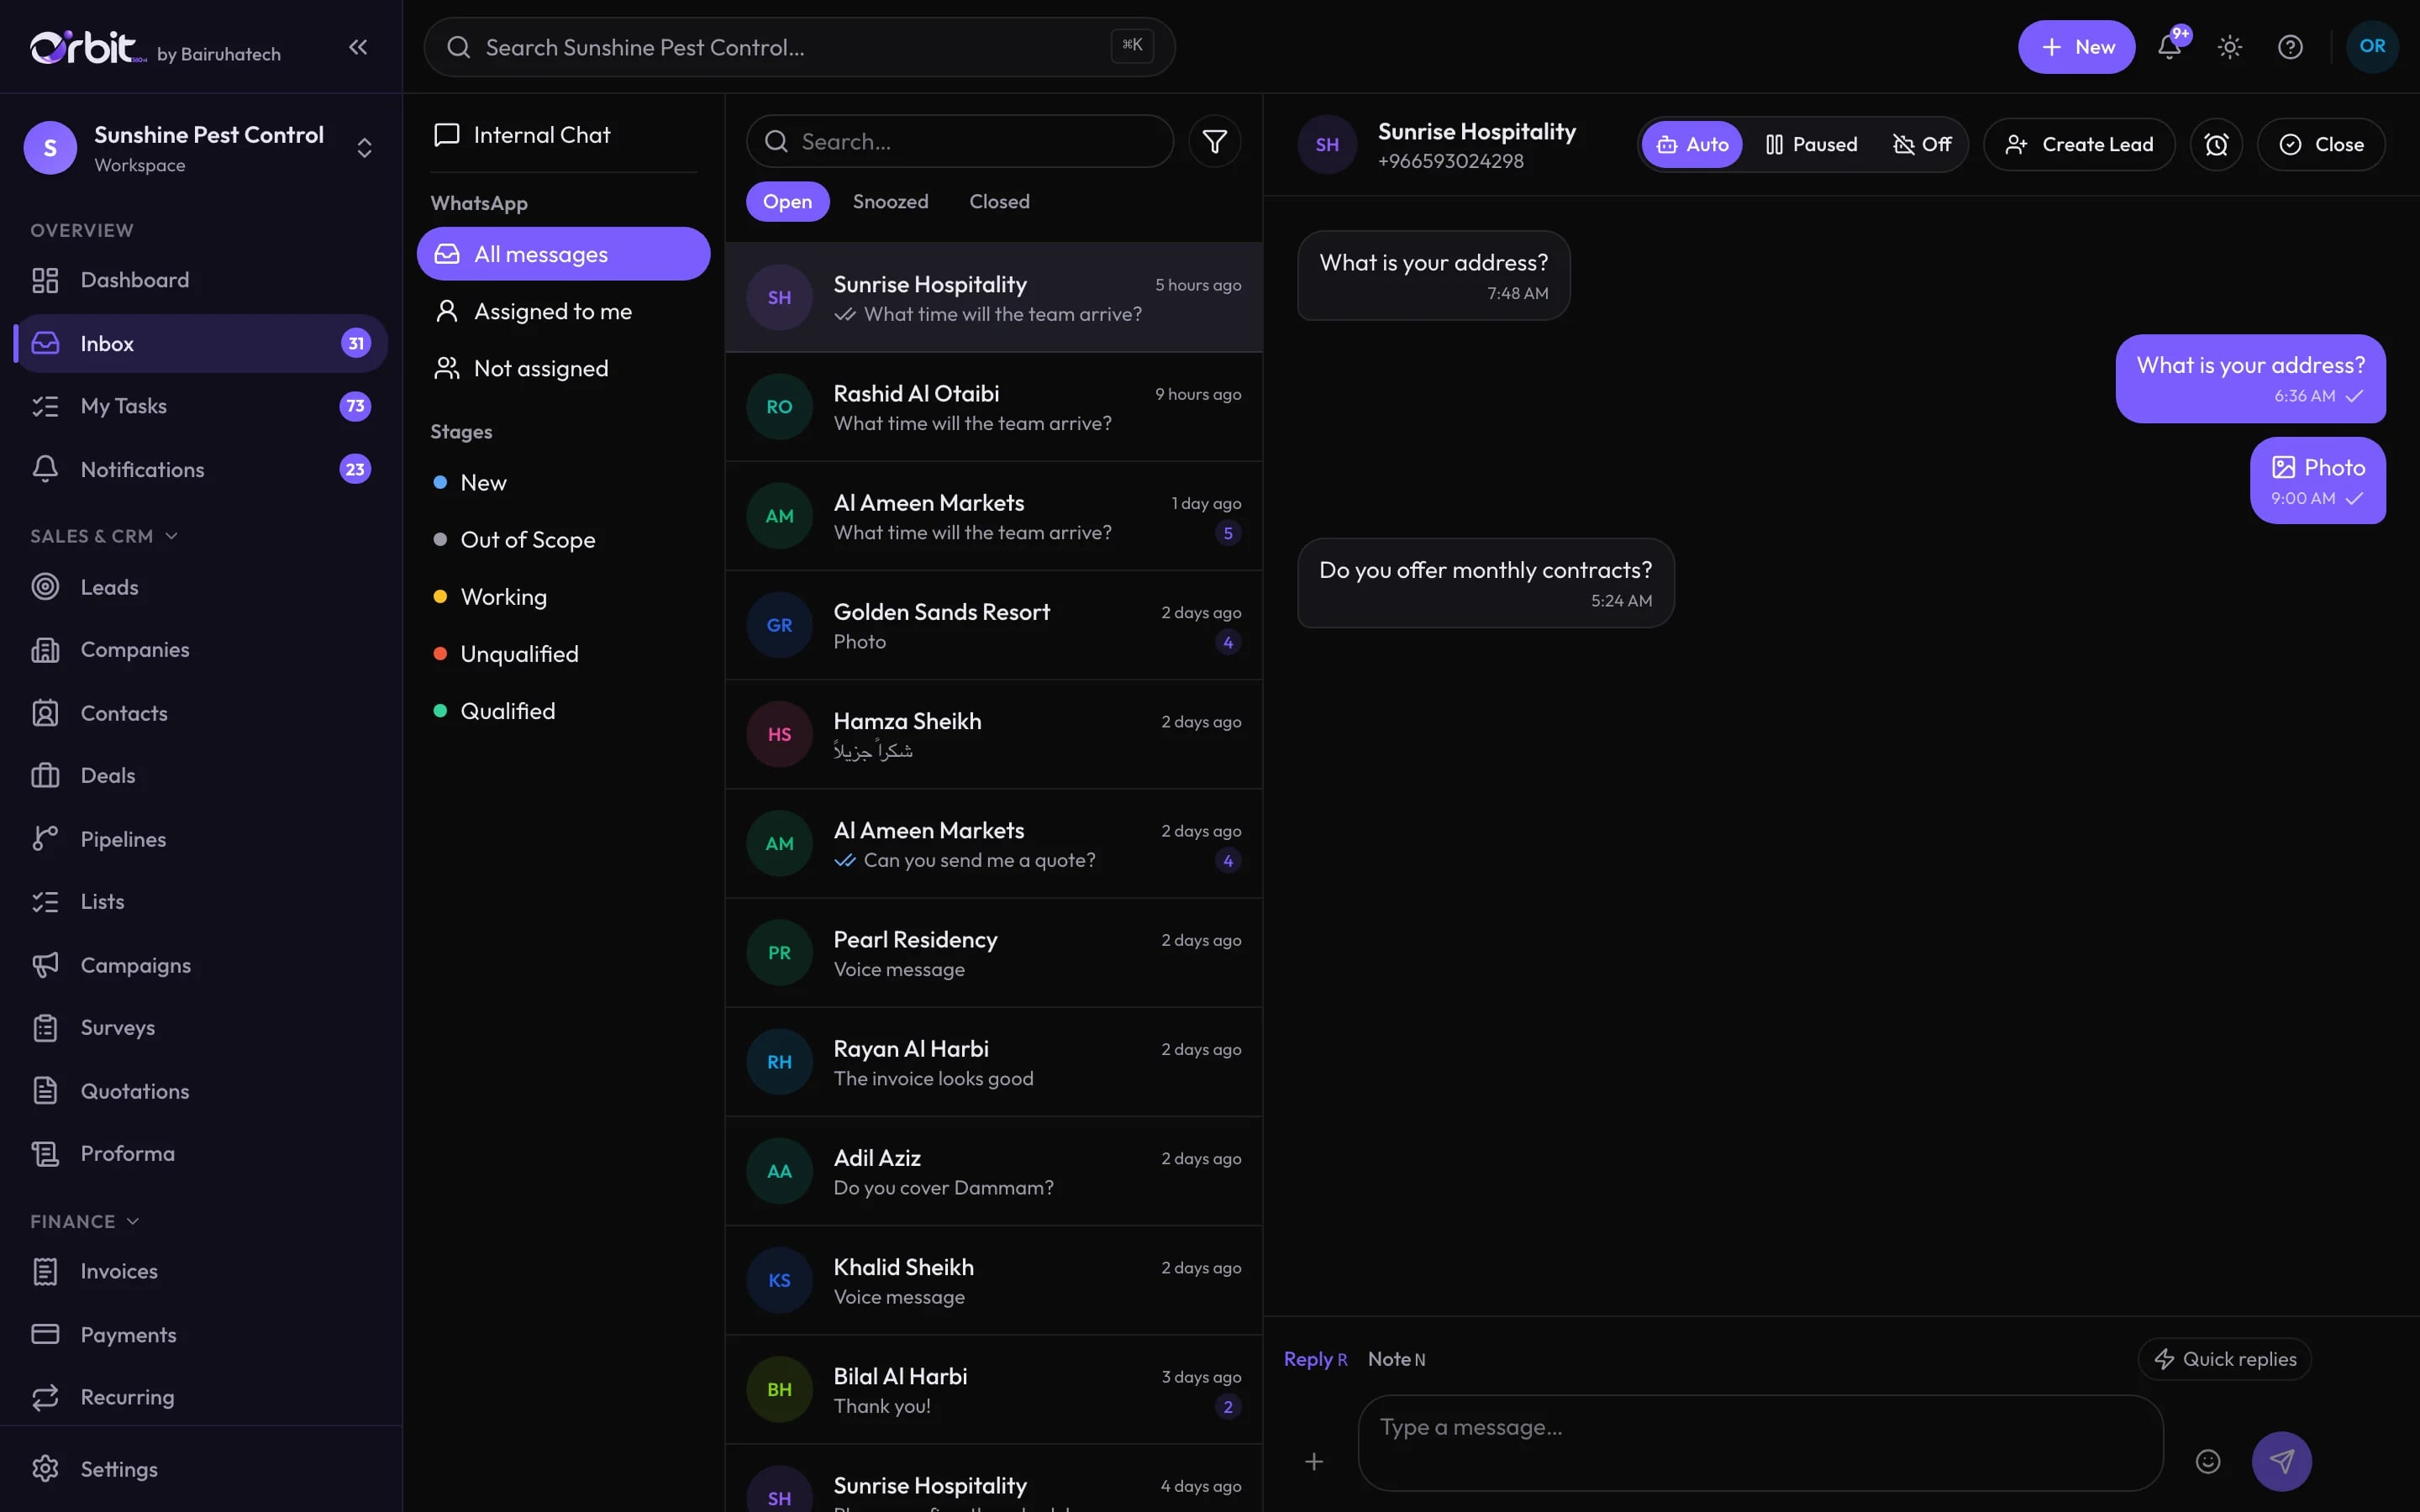Open Settings gear in the sidebar
Image resolution: width=2420 pixels, height=1512 pixels.
[201, 1469]
